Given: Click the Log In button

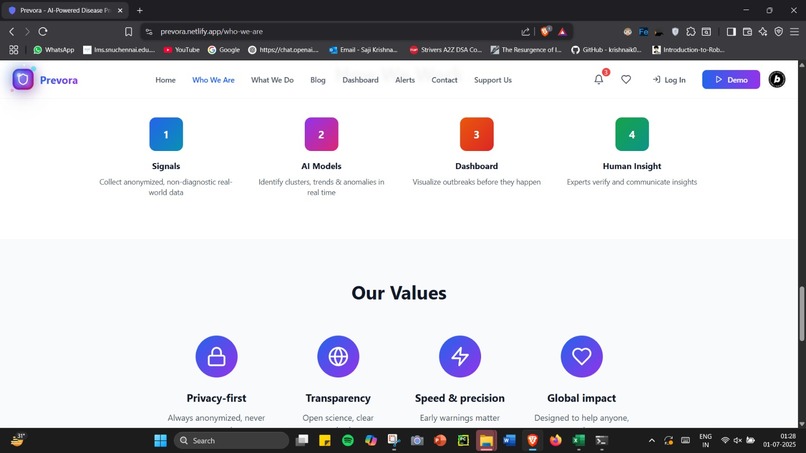Looking at the screenshot, I should pyautogui.click(x=669, y=80).
